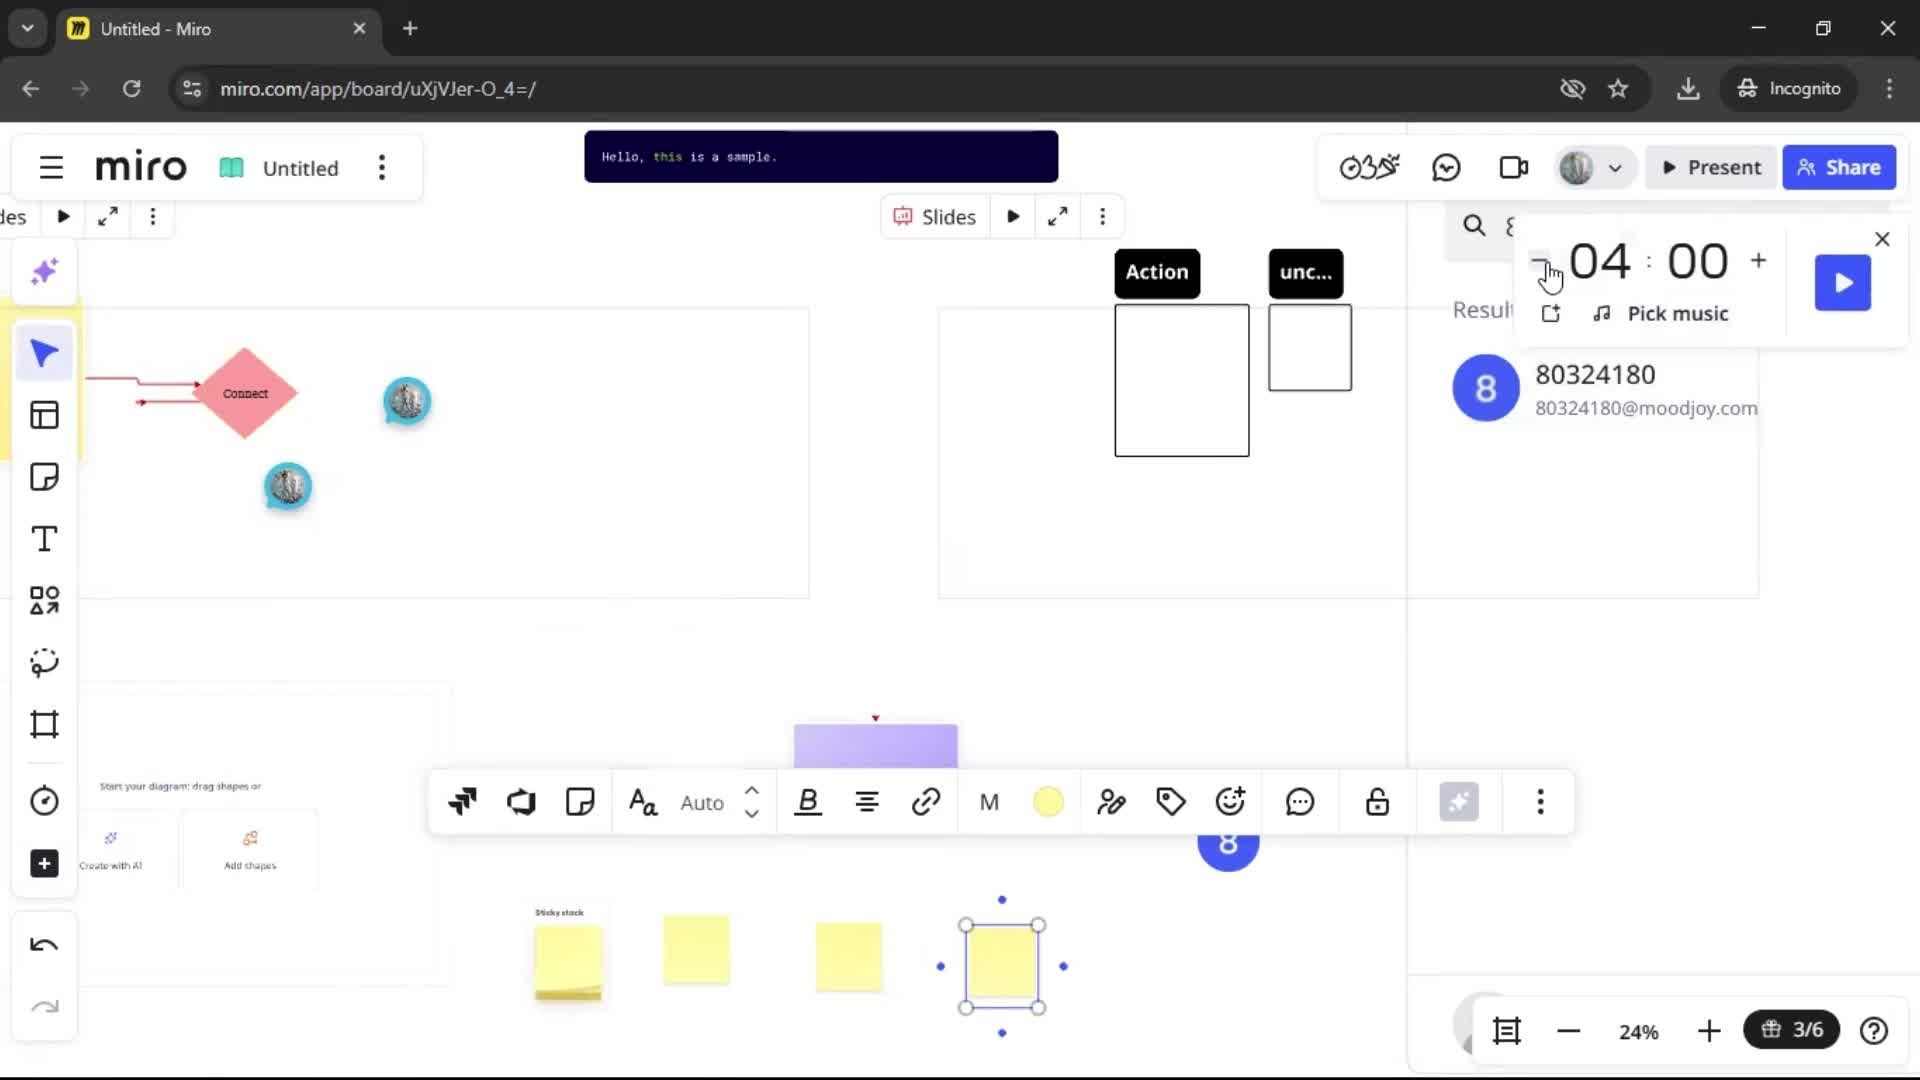The image size is (1920, 1080).
Task: Expand Slides frame to fullscreen
Action: [1057, 217]
